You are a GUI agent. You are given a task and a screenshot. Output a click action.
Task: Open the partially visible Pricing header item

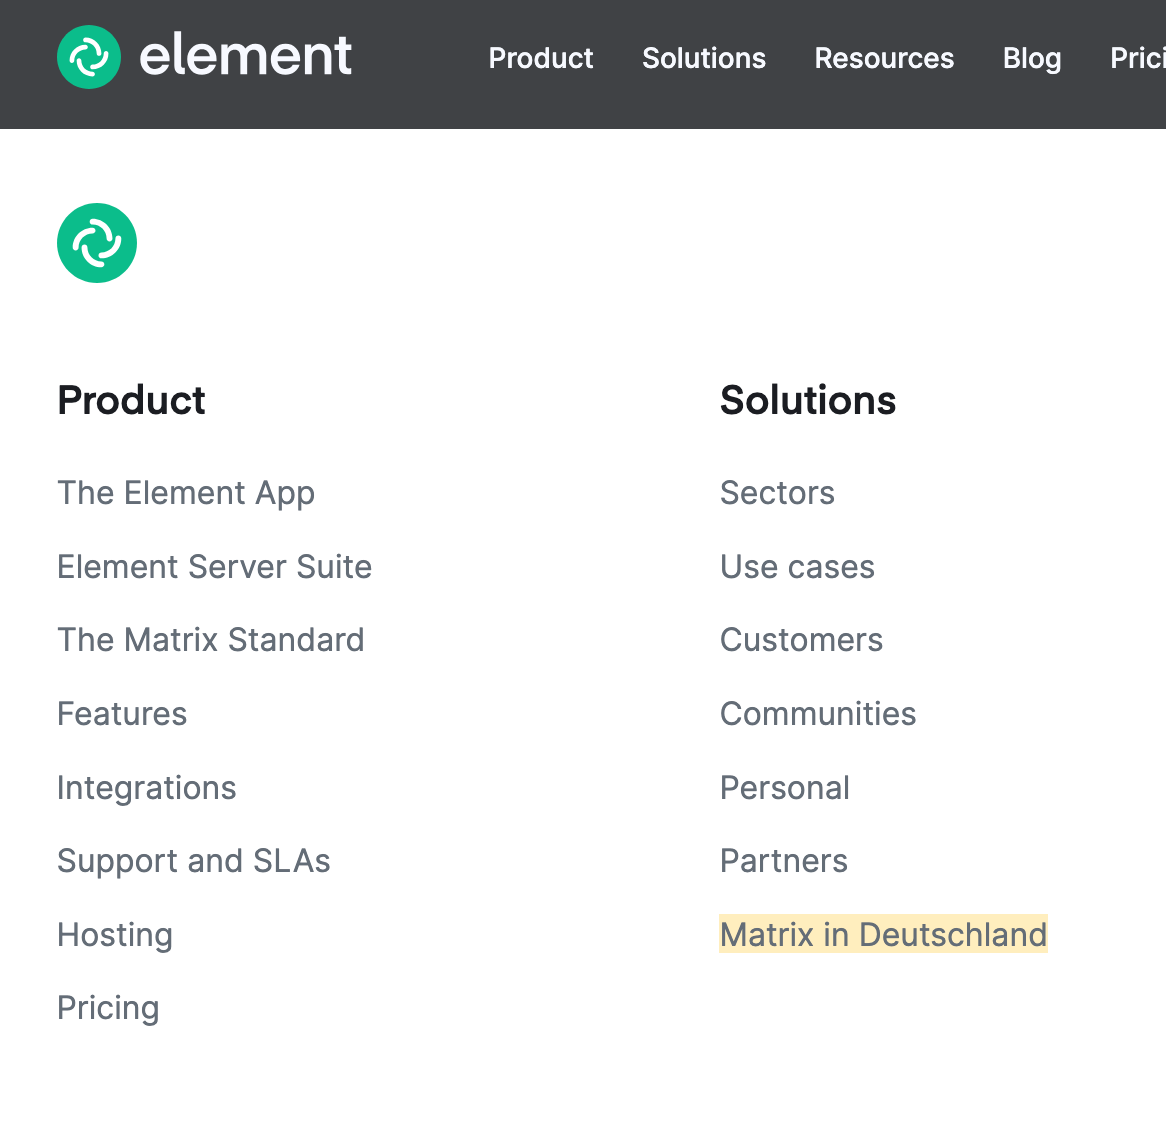1138,58
